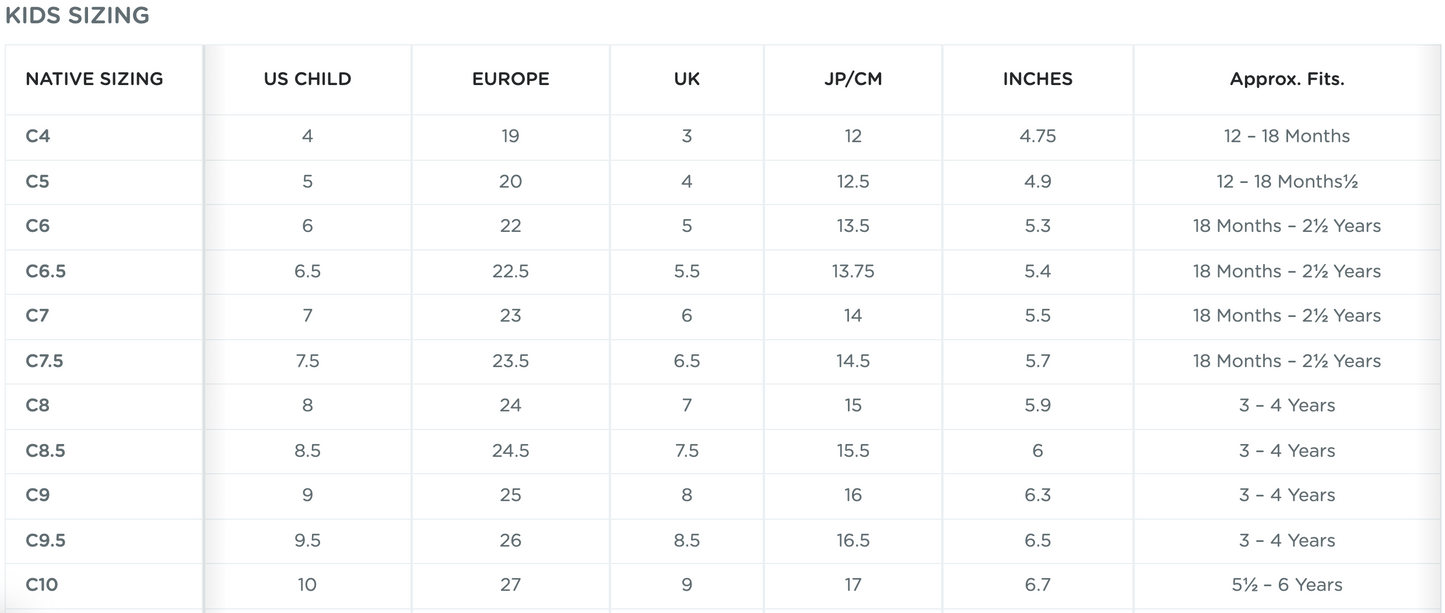Select the C4 native sizing row label
This screenshot has width=1445, height=613.
point(38,136)
